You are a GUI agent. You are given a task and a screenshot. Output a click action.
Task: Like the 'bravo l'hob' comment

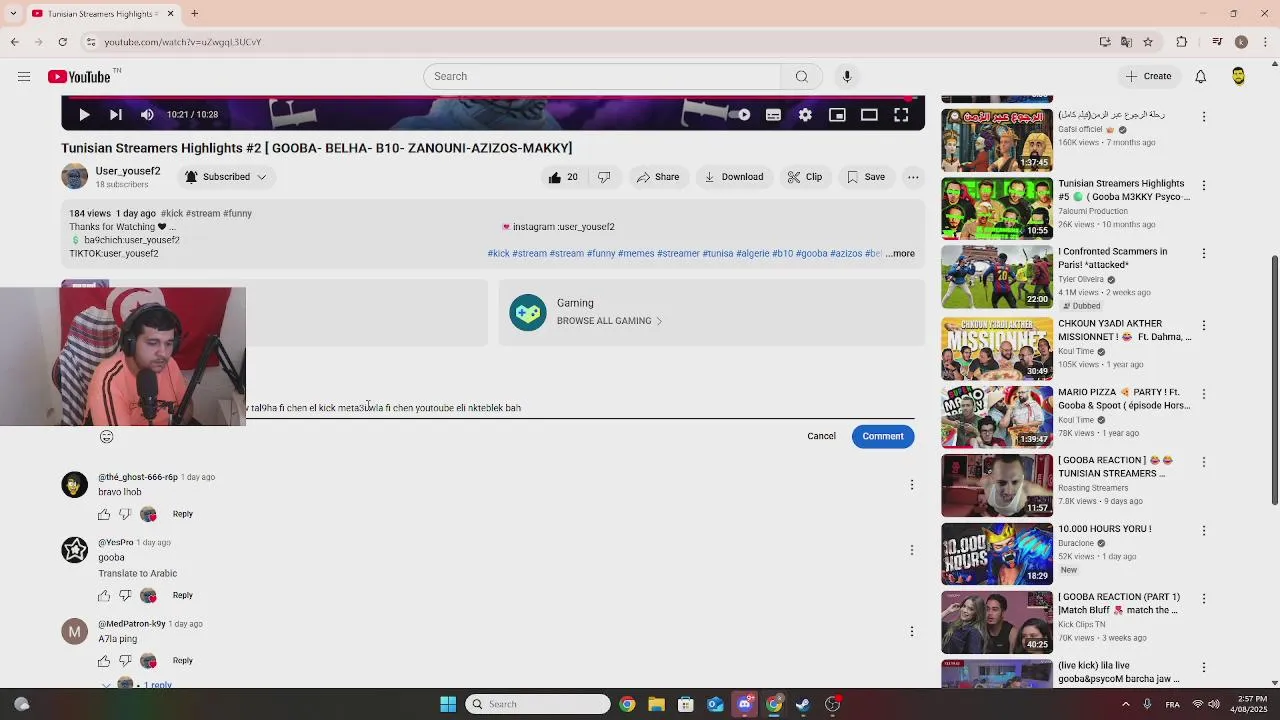[104, 514]
